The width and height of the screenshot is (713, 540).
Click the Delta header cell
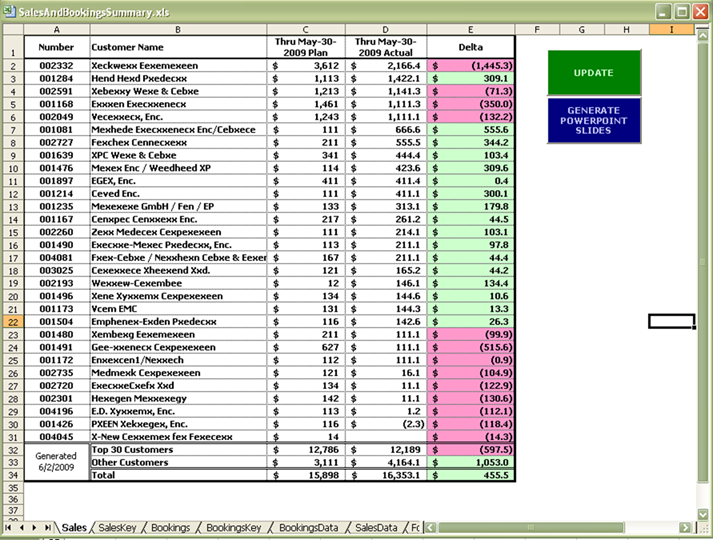(x=471, y=47)
